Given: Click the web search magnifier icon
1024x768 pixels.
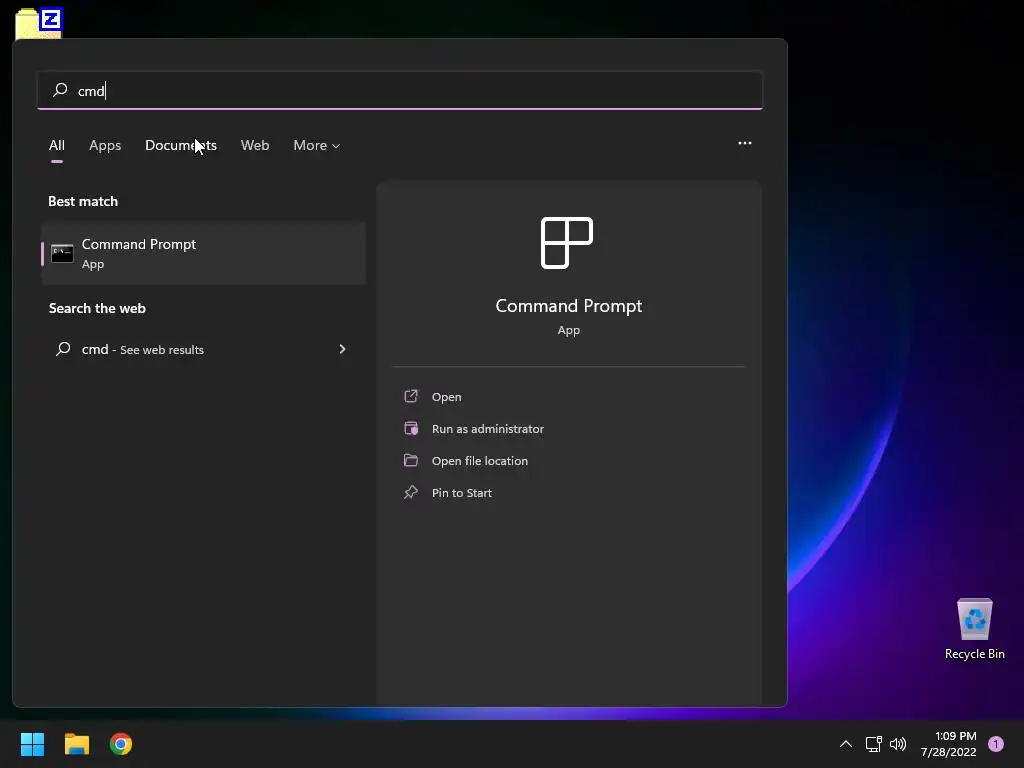Looking at the screenshot, I should click(x=63, y=349).
